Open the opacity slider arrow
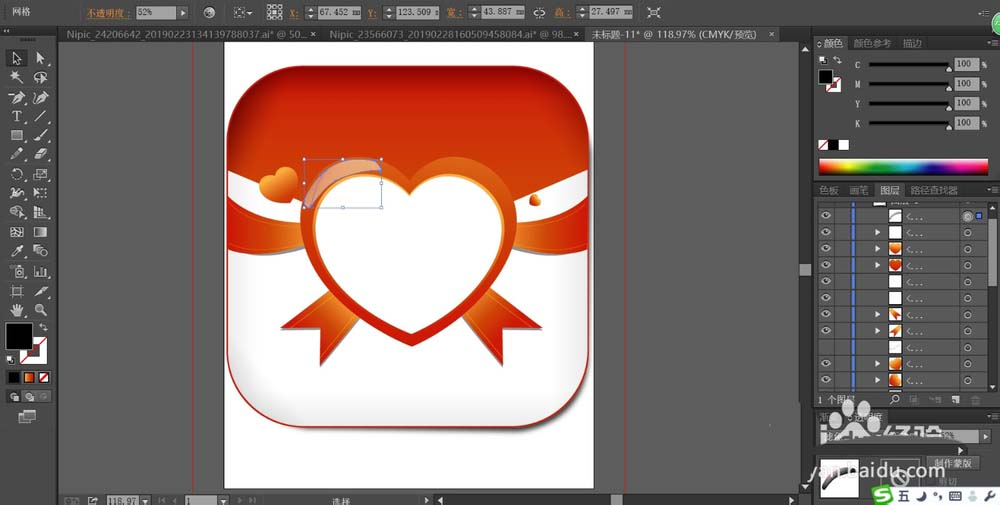This screenshot has width=1000, height=505. [x=183, y=12]
